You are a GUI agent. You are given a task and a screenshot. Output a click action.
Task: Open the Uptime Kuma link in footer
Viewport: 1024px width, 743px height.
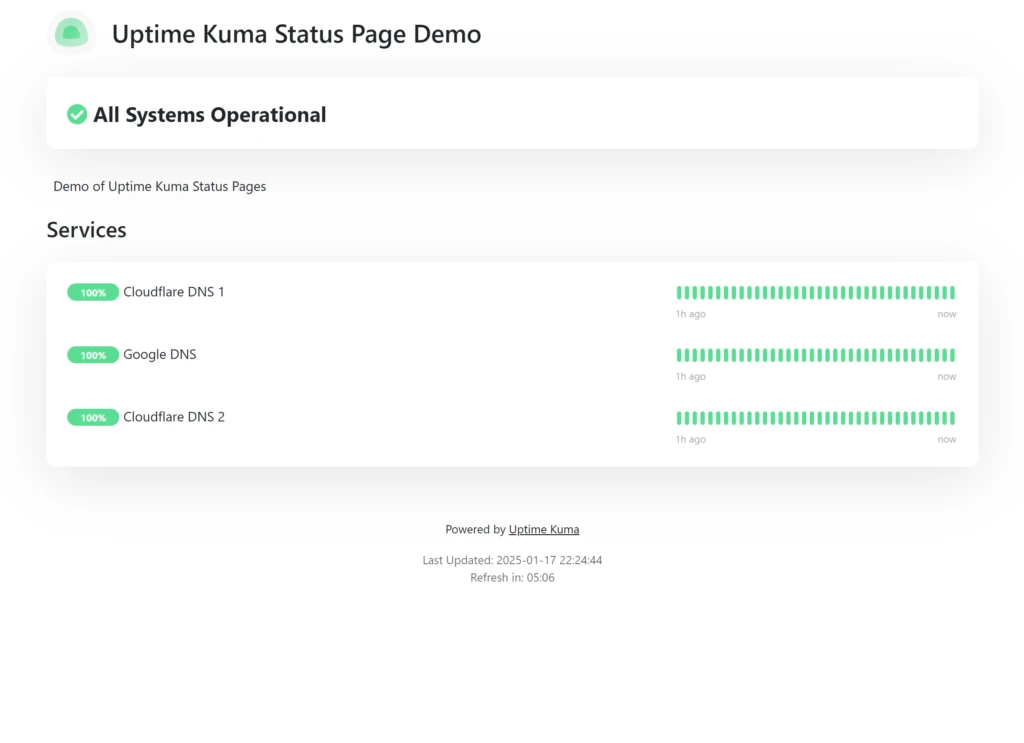(543, 530)
